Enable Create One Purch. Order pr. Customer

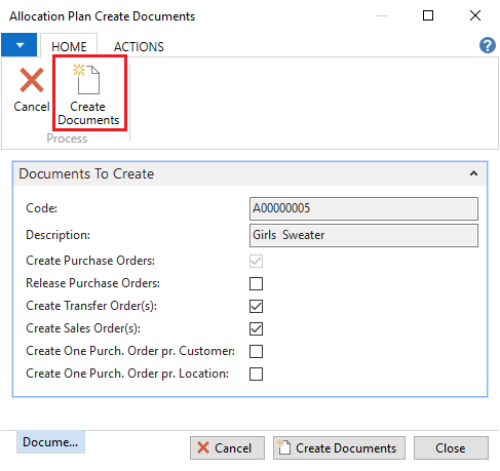pyautogui.click(x=256, y=351)
